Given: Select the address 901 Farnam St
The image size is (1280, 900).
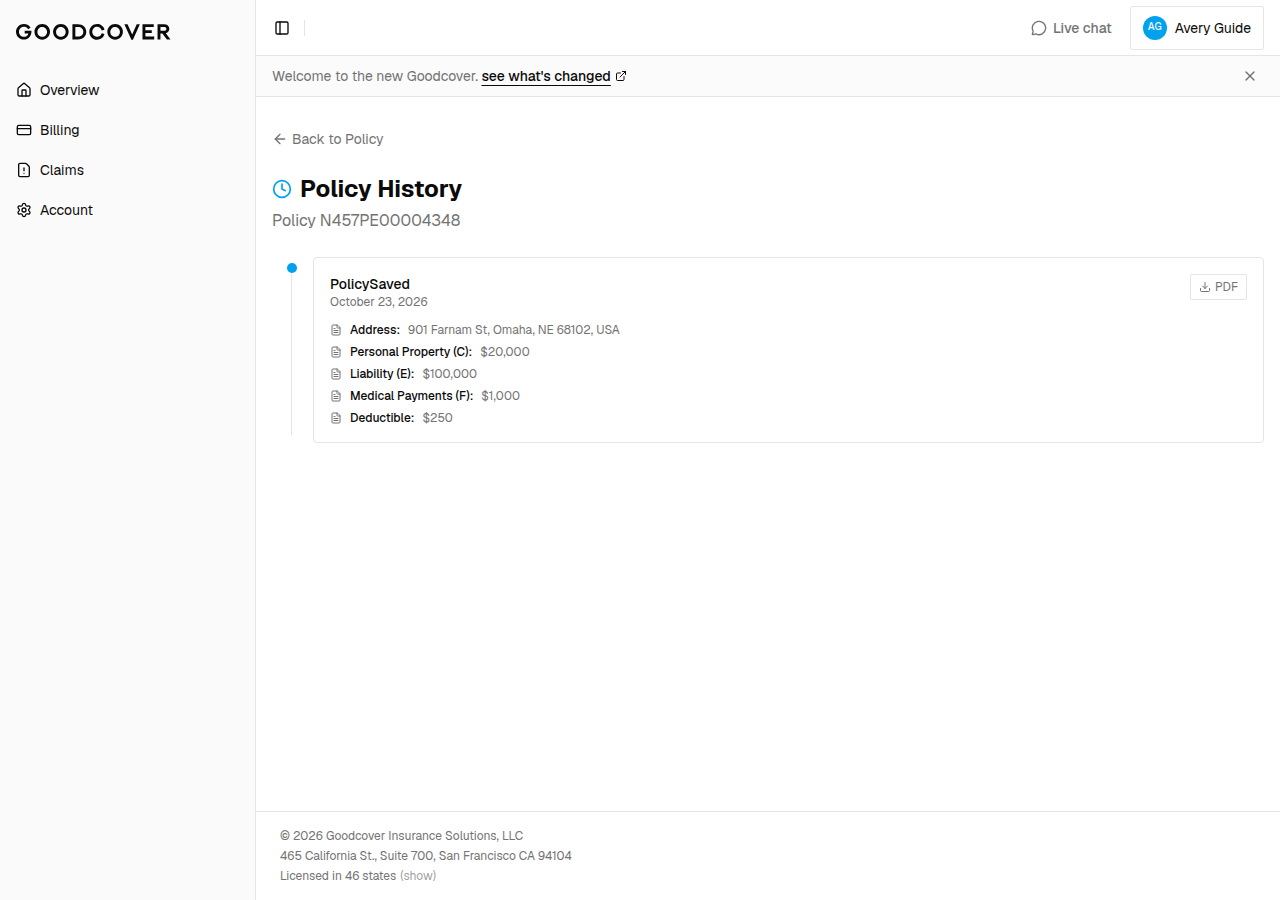Looking at the screenshot, I should point(514,330).
